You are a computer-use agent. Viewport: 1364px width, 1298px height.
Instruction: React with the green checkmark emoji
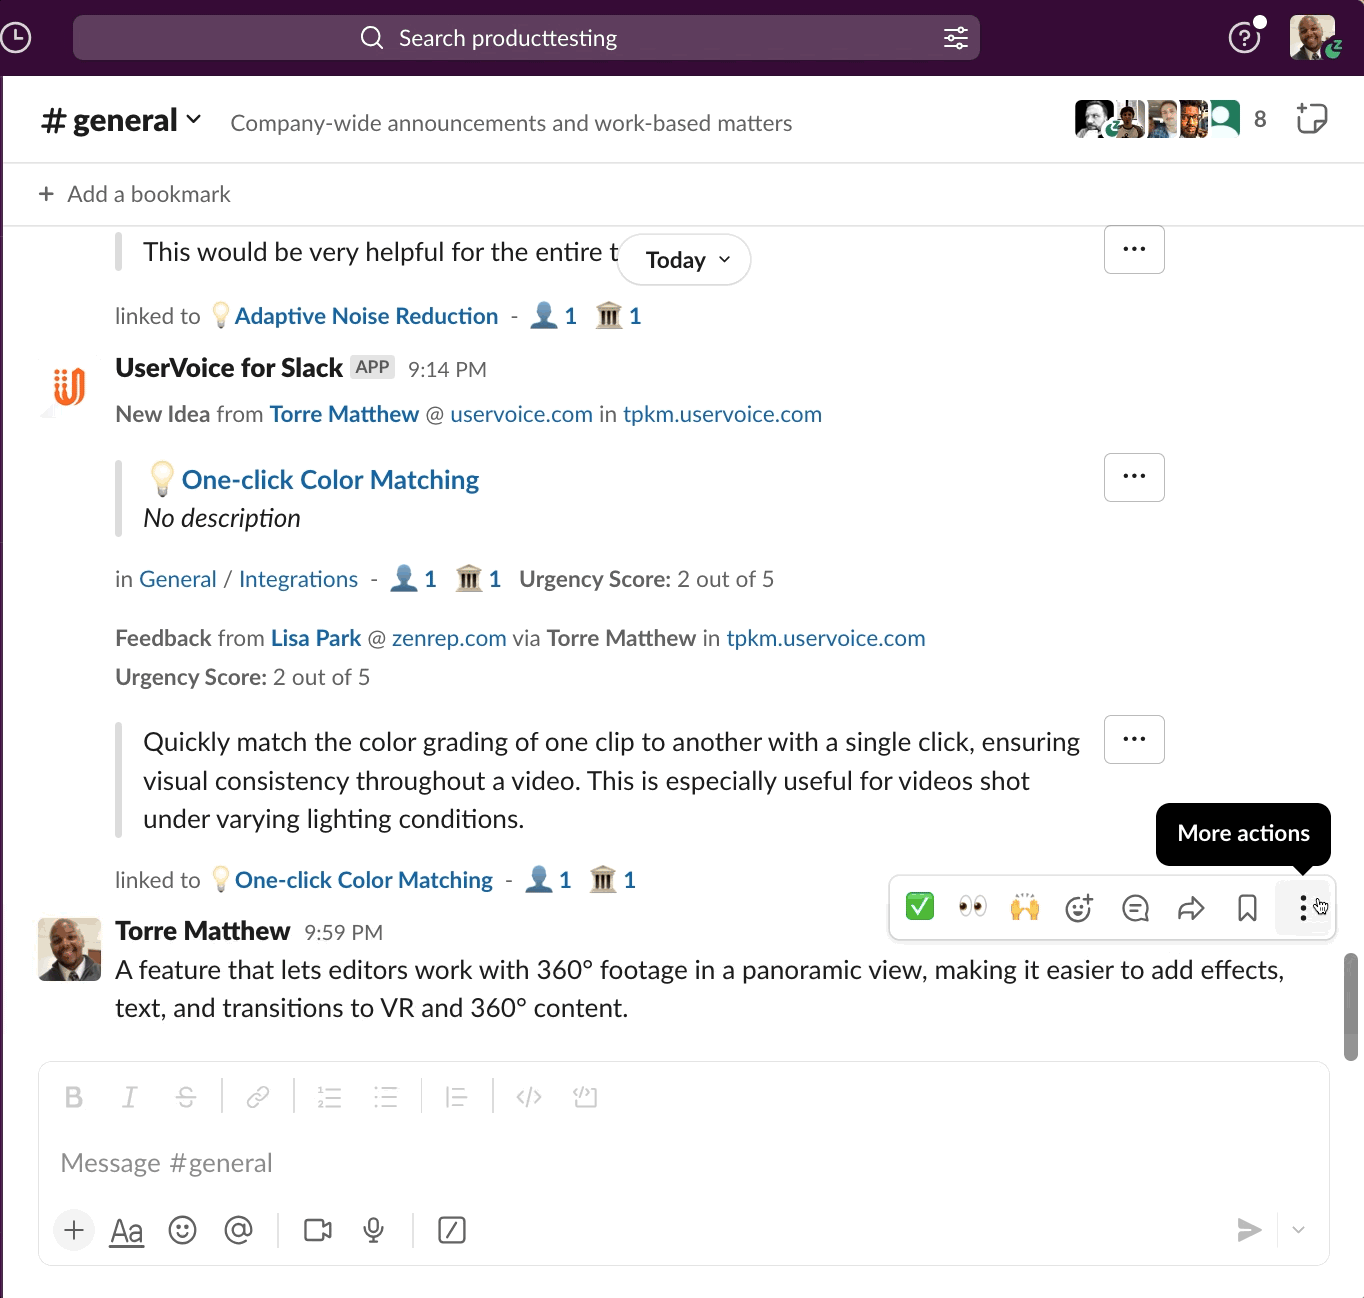click(x=920, y=907)
